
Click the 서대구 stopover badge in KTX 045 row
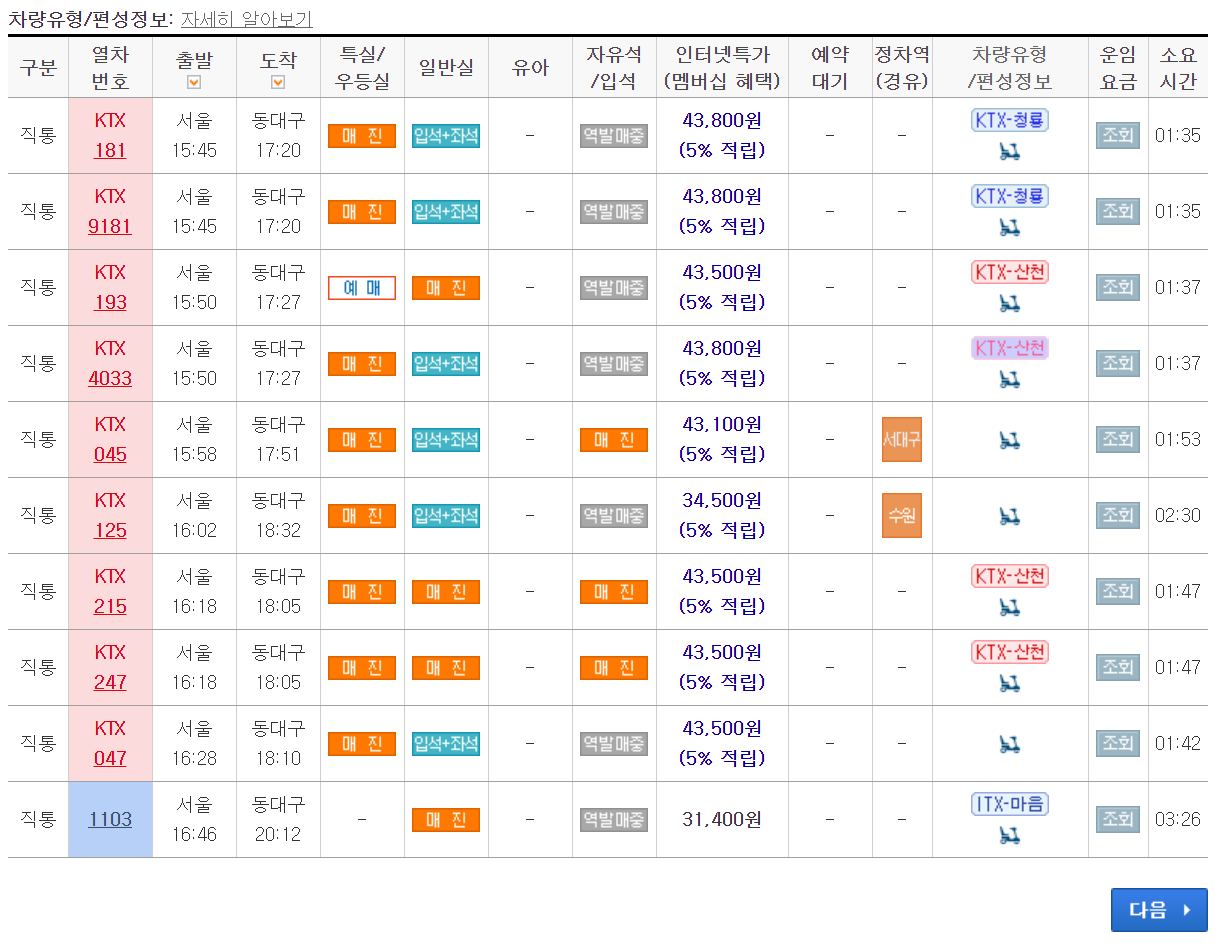[903, 439]
